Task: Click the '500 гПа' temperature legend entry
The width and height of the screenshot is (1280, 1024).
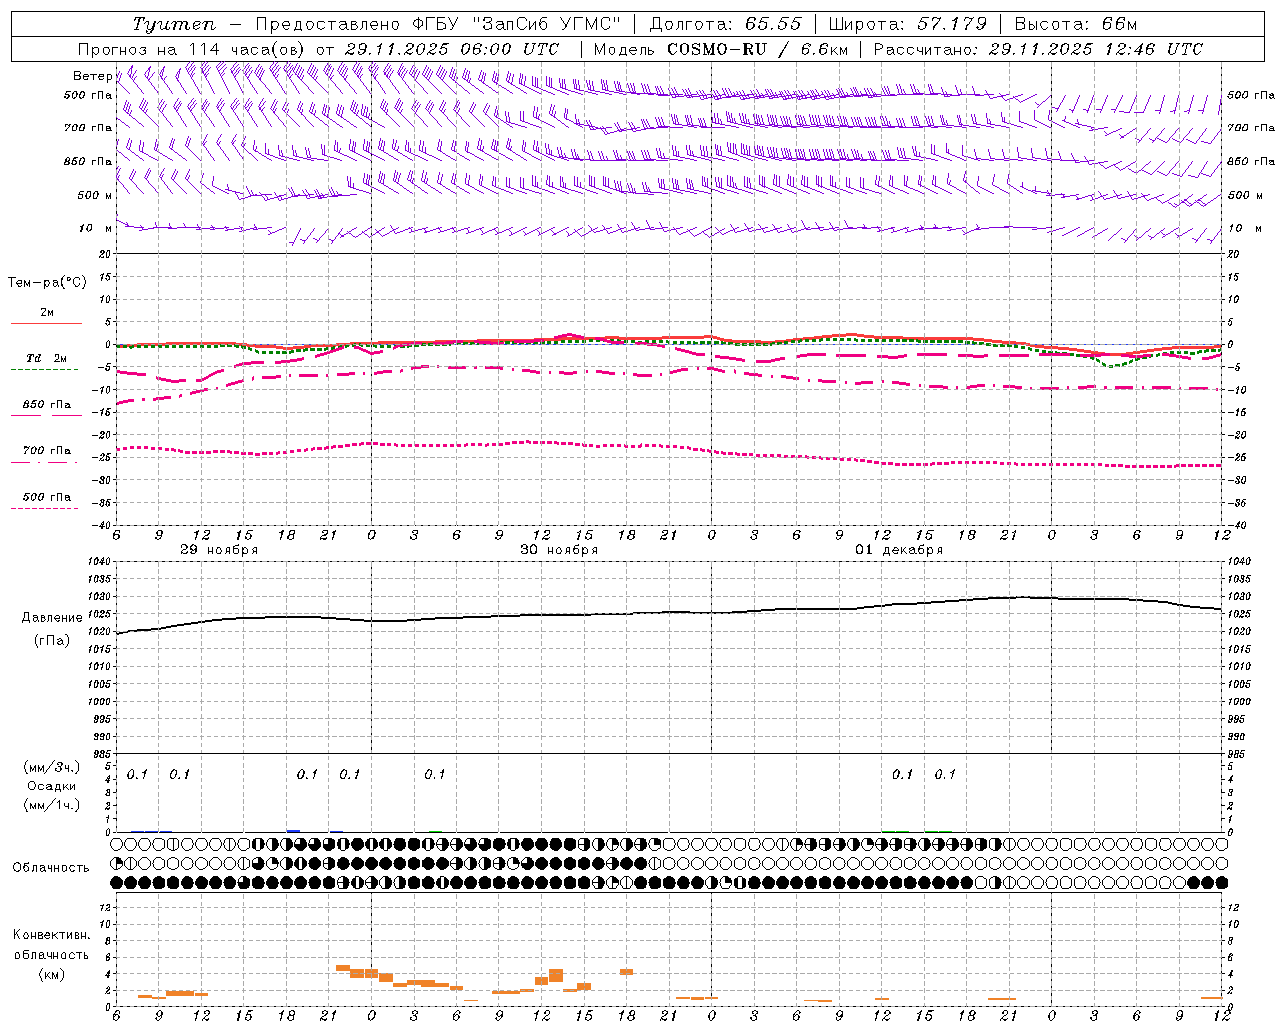Action: (46, 497)
